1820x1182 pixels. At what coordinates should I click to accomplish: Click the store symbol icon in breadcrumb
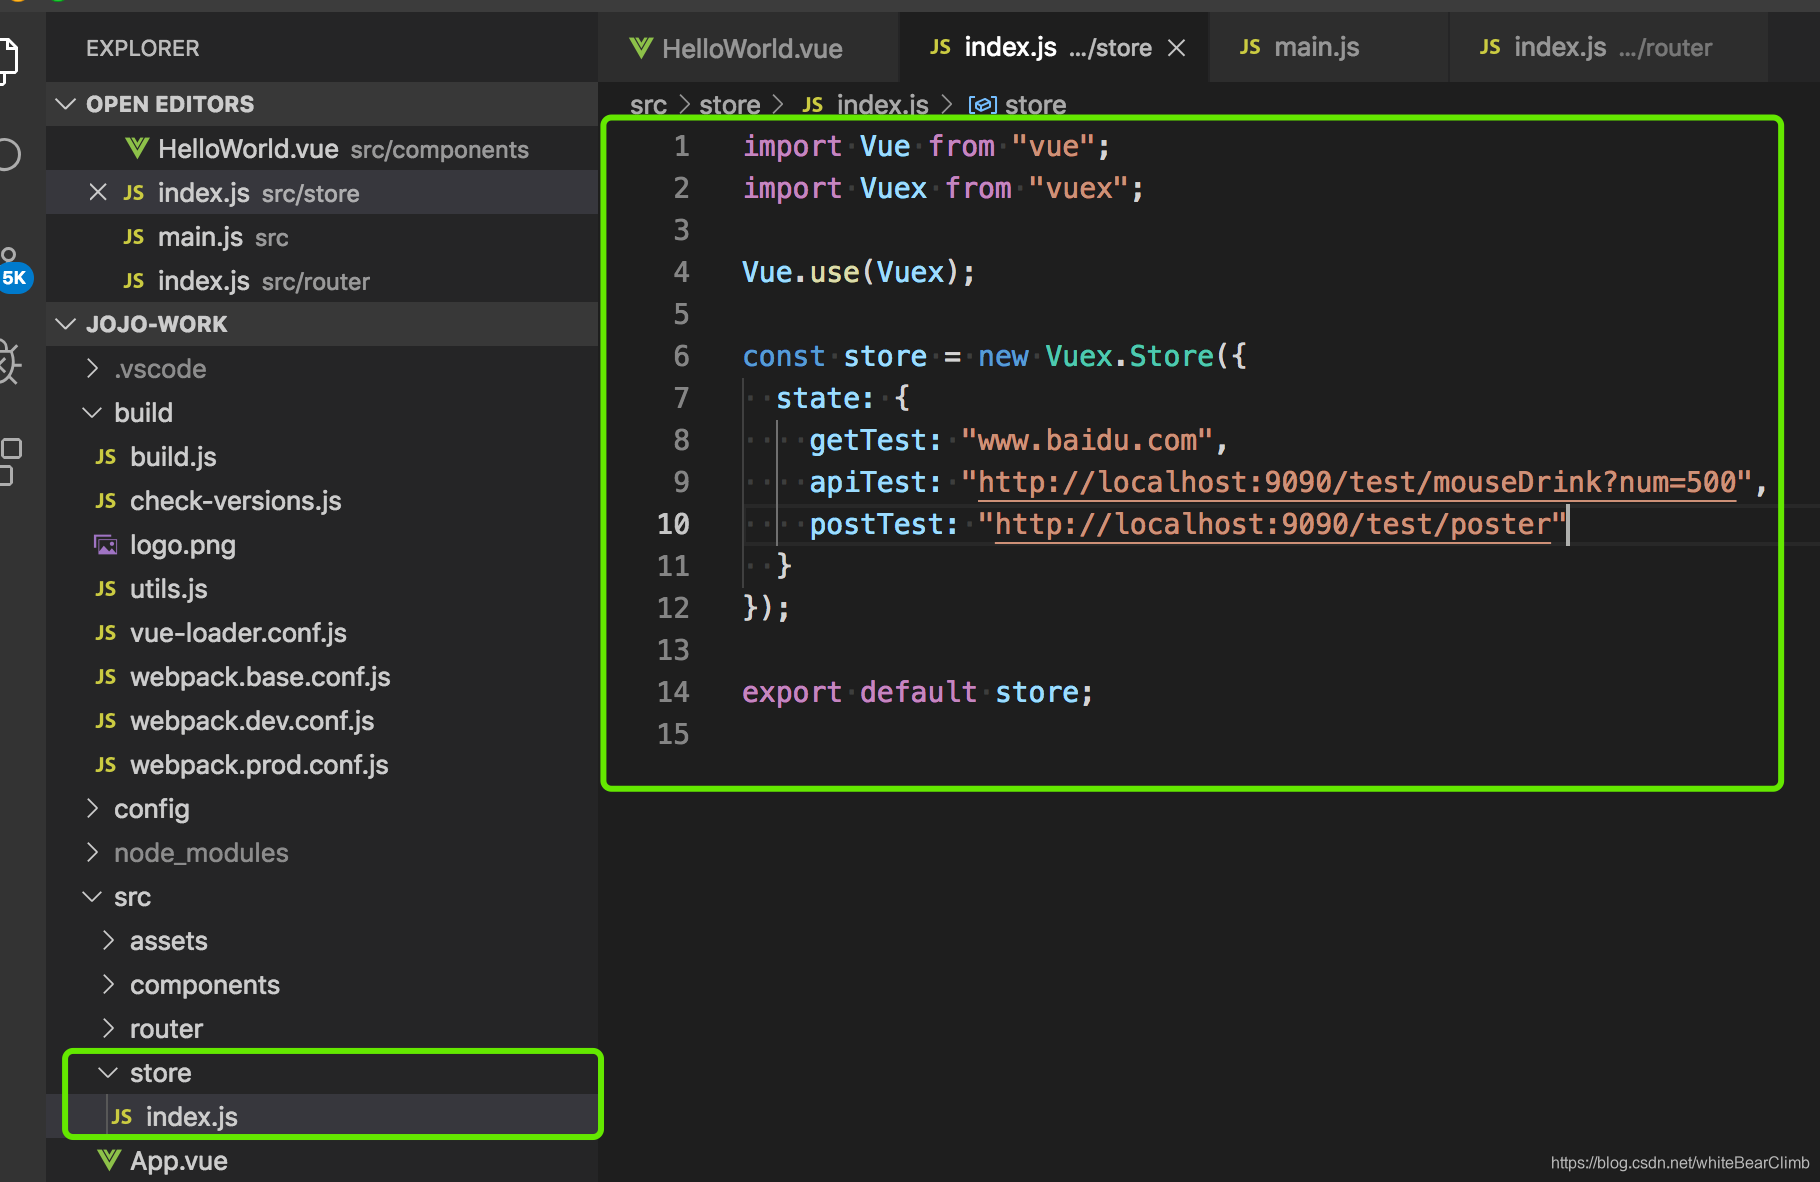(983, 105)
